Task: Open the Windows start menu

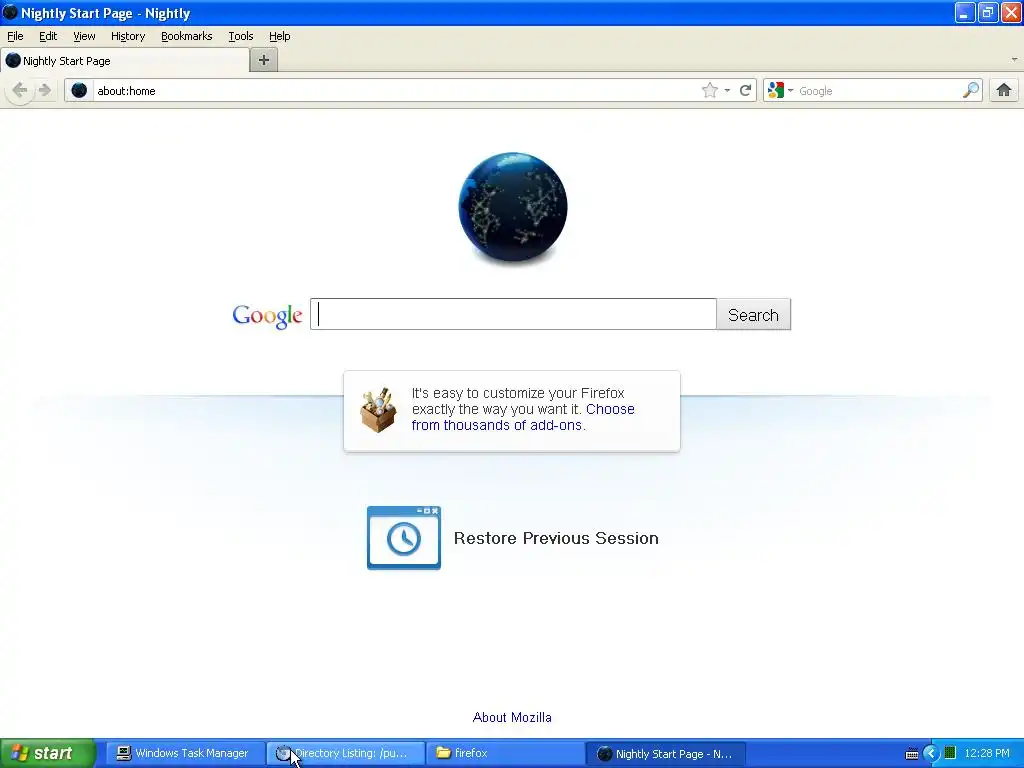Action: pos(48,753)
